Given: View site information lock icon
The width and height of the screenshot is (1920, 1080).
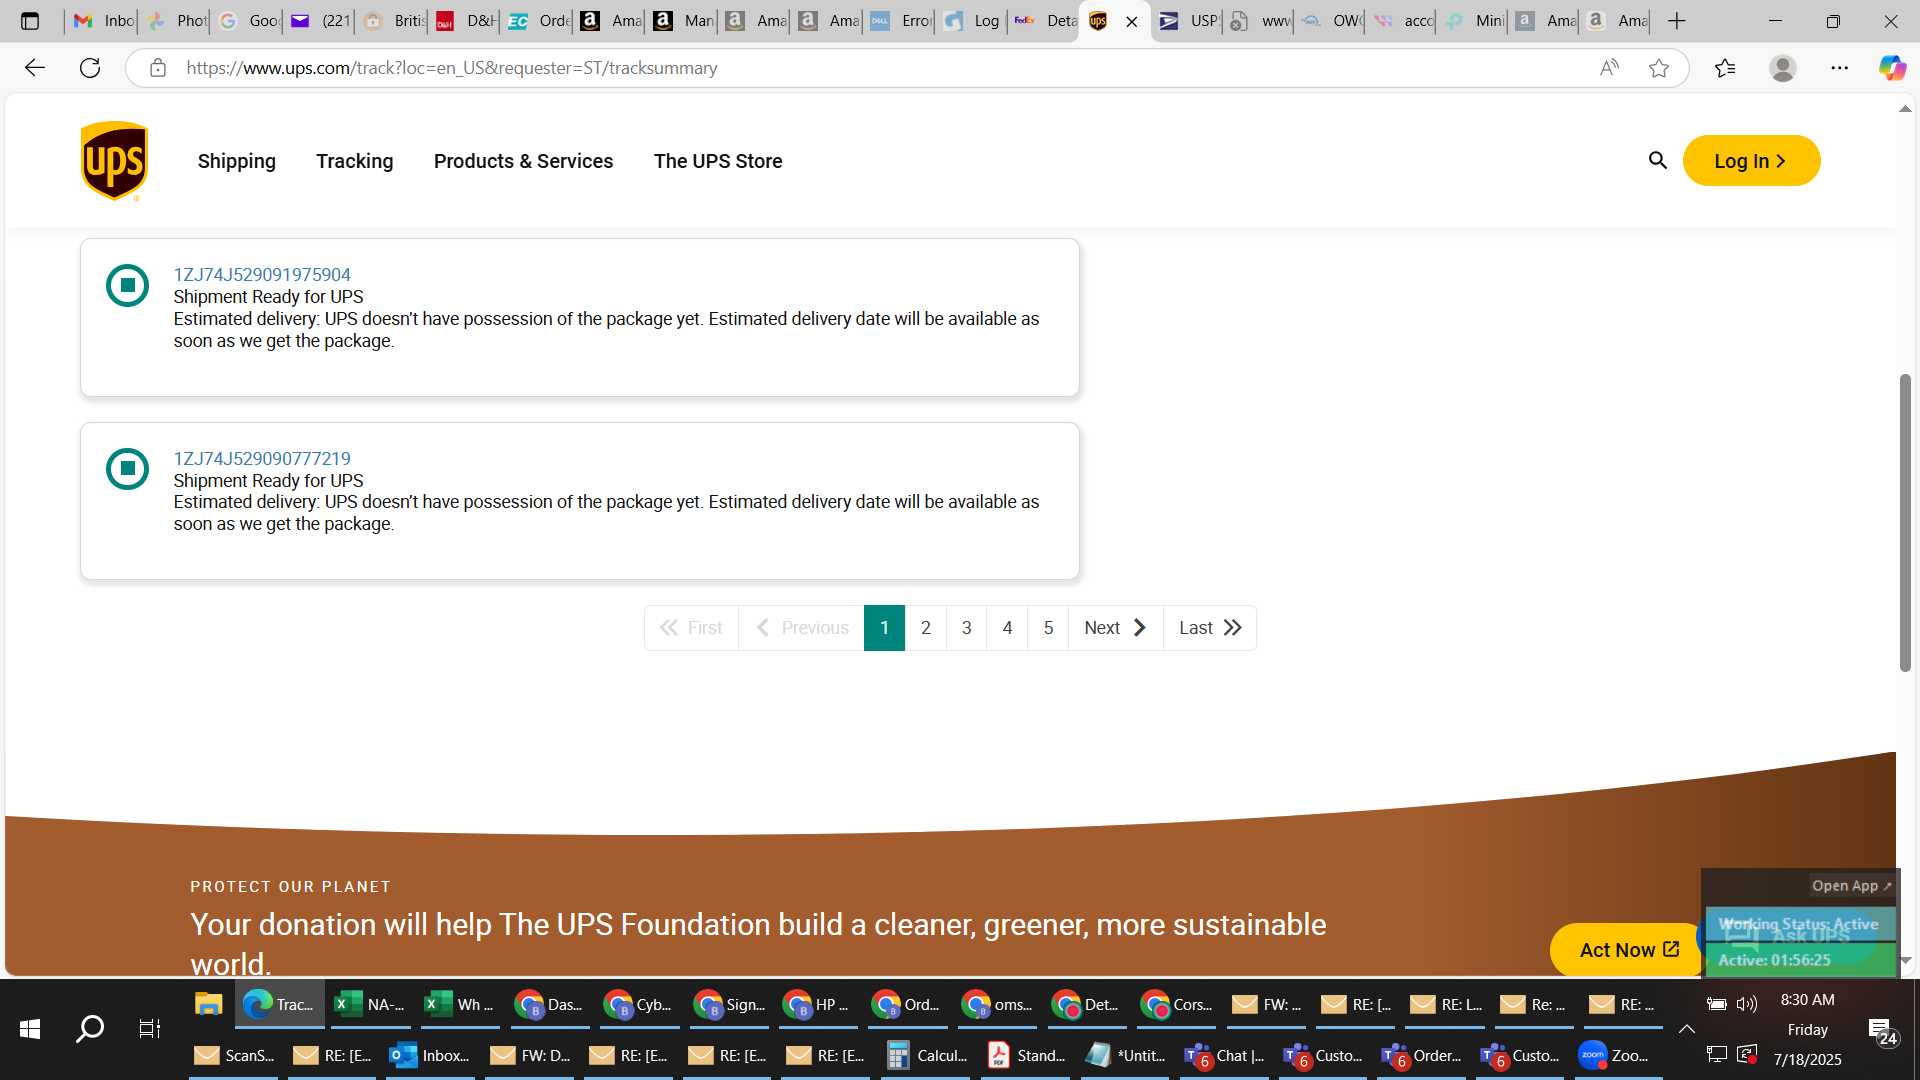Looking at the screenshot, I should pyautogui.click(x=157, y=68).
